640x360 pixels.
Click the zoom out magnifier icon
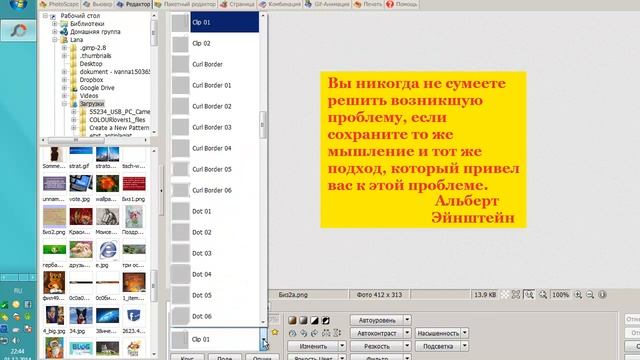(x=590, y=294)
